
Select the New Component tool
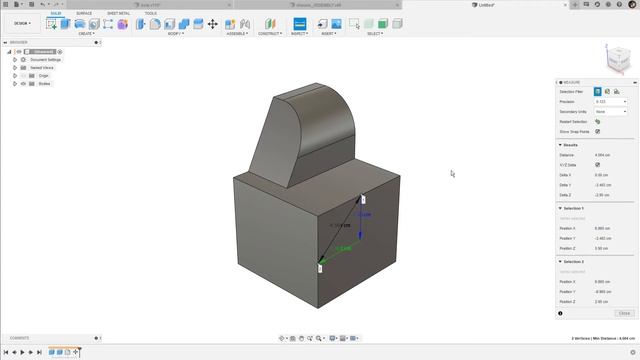[230, 24]
